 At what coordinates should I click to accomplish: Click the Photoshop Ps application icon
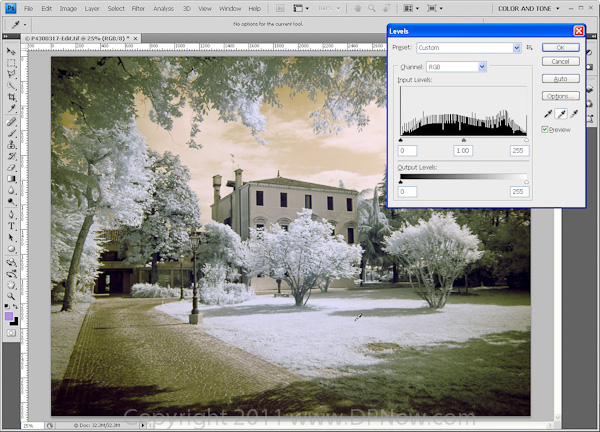point(9,8)
